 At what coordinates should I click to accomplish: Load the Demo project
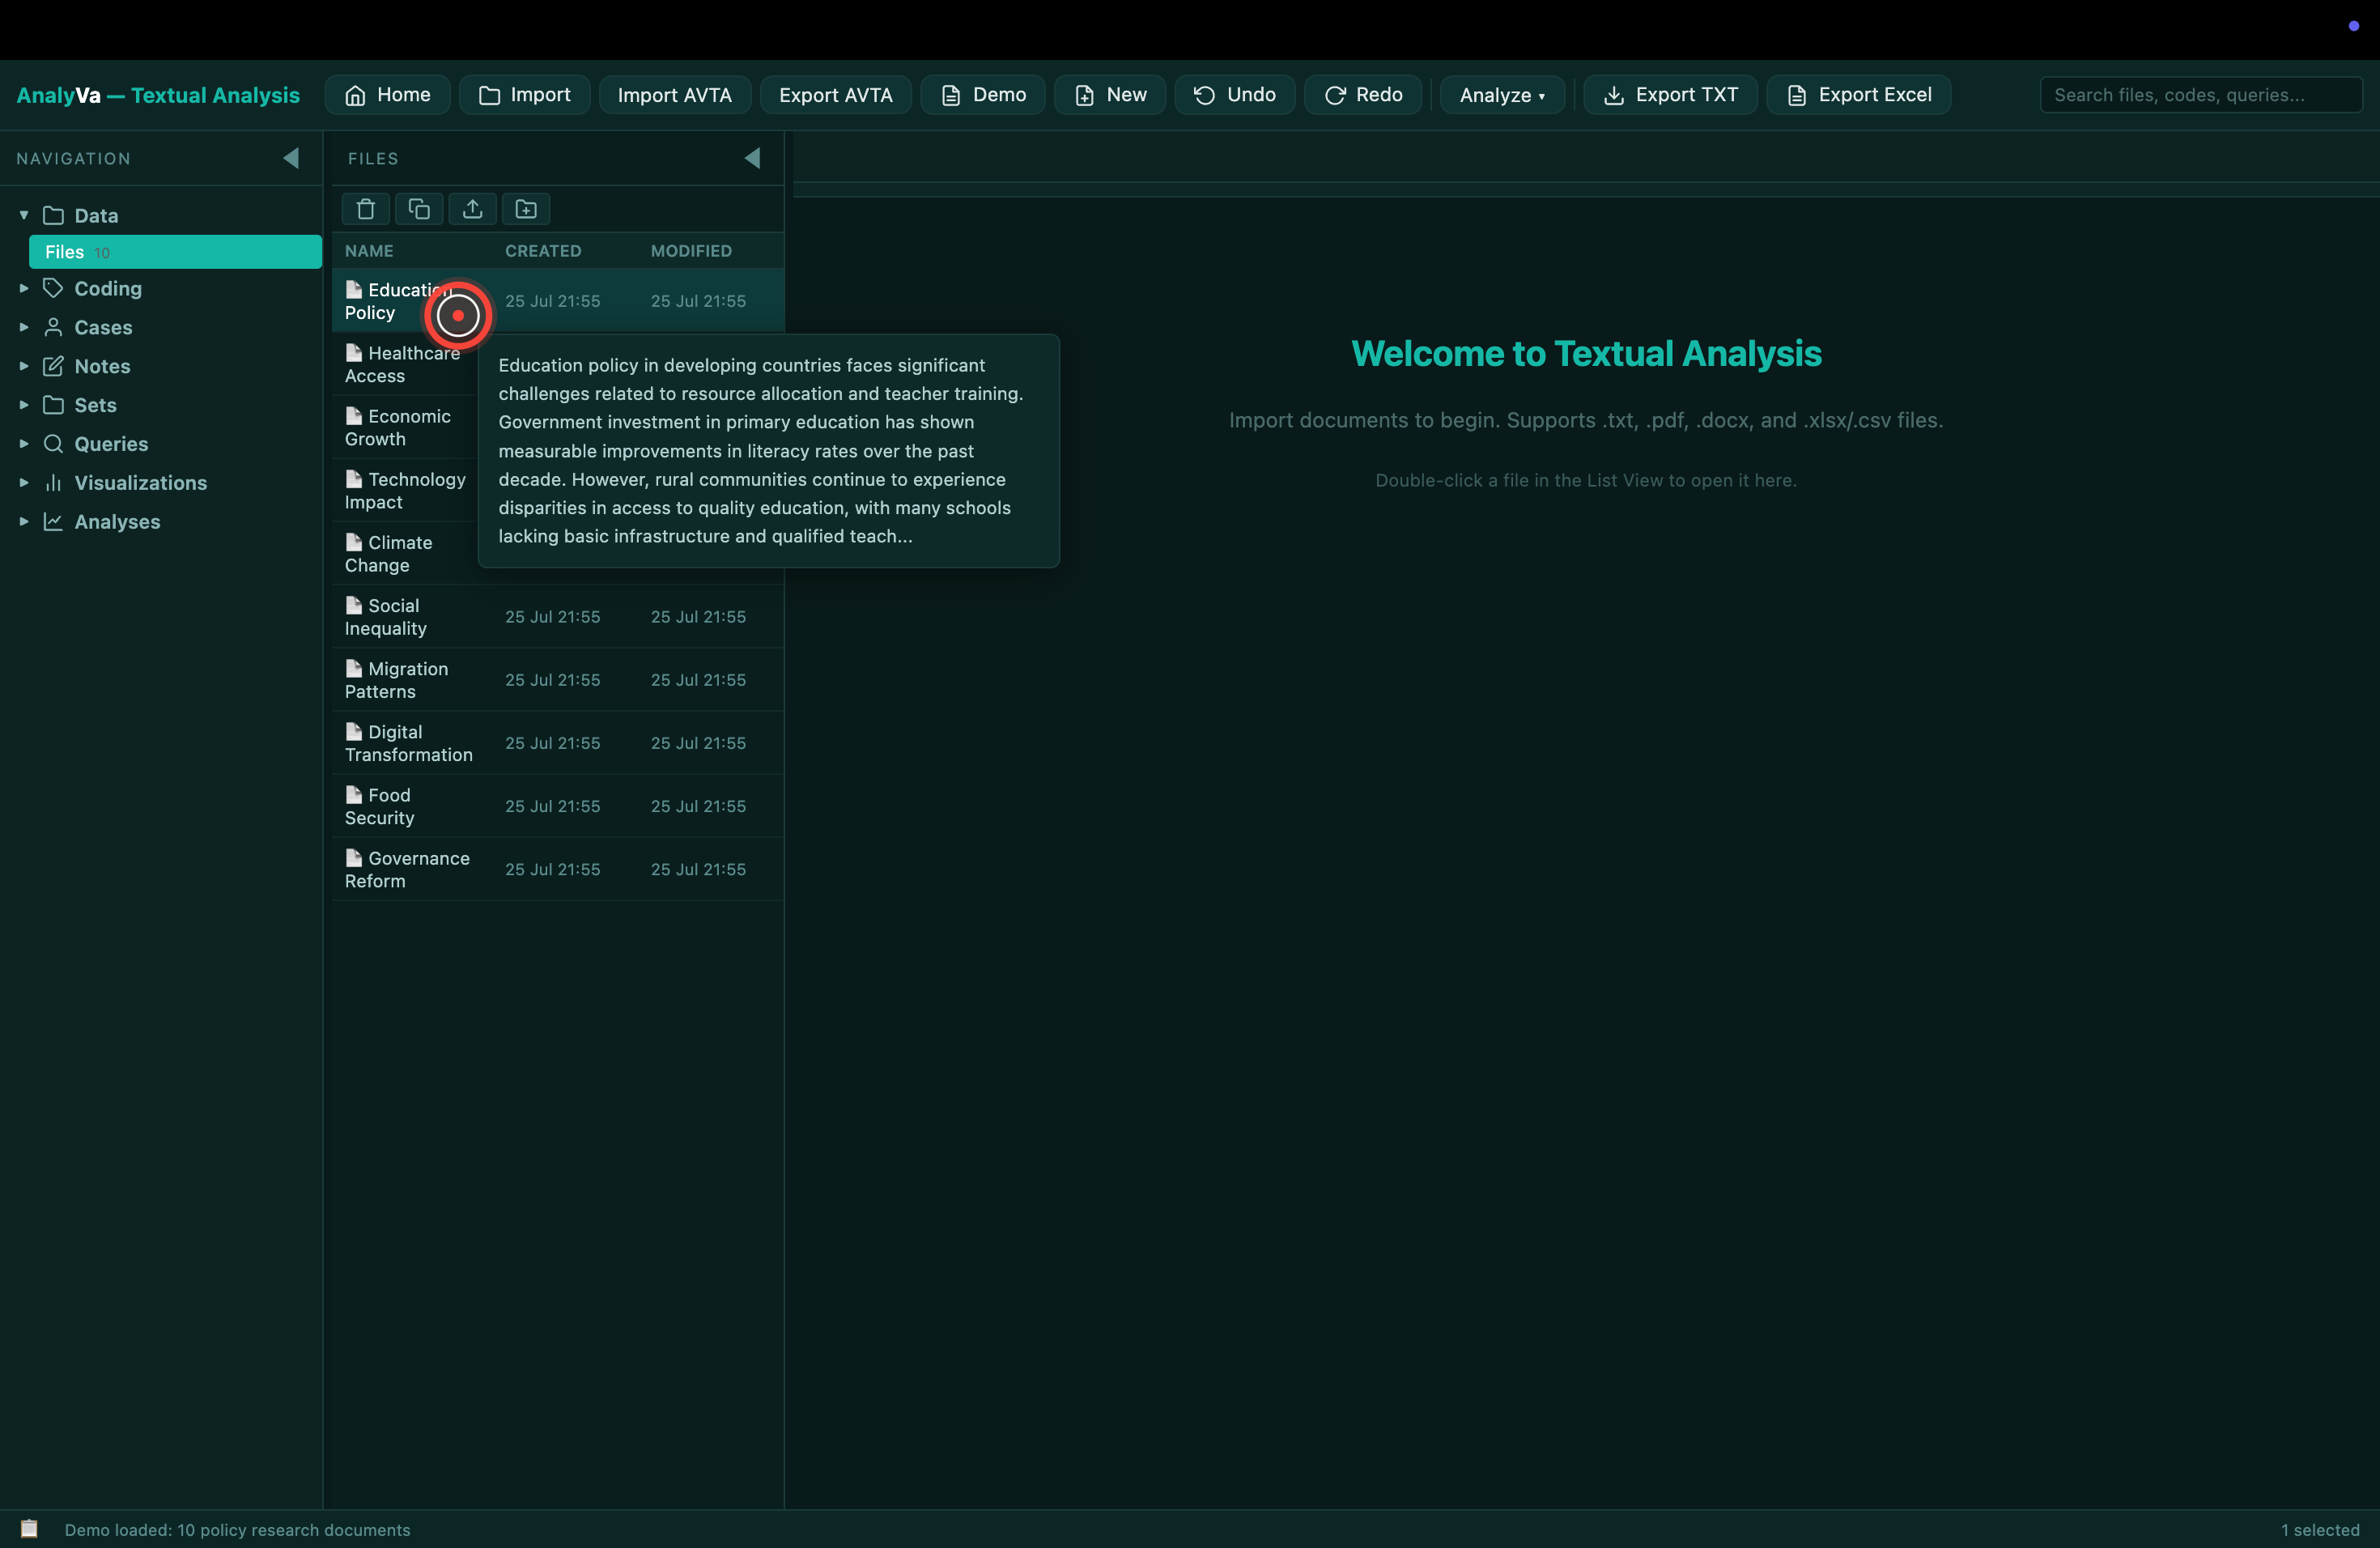[983, 95]
